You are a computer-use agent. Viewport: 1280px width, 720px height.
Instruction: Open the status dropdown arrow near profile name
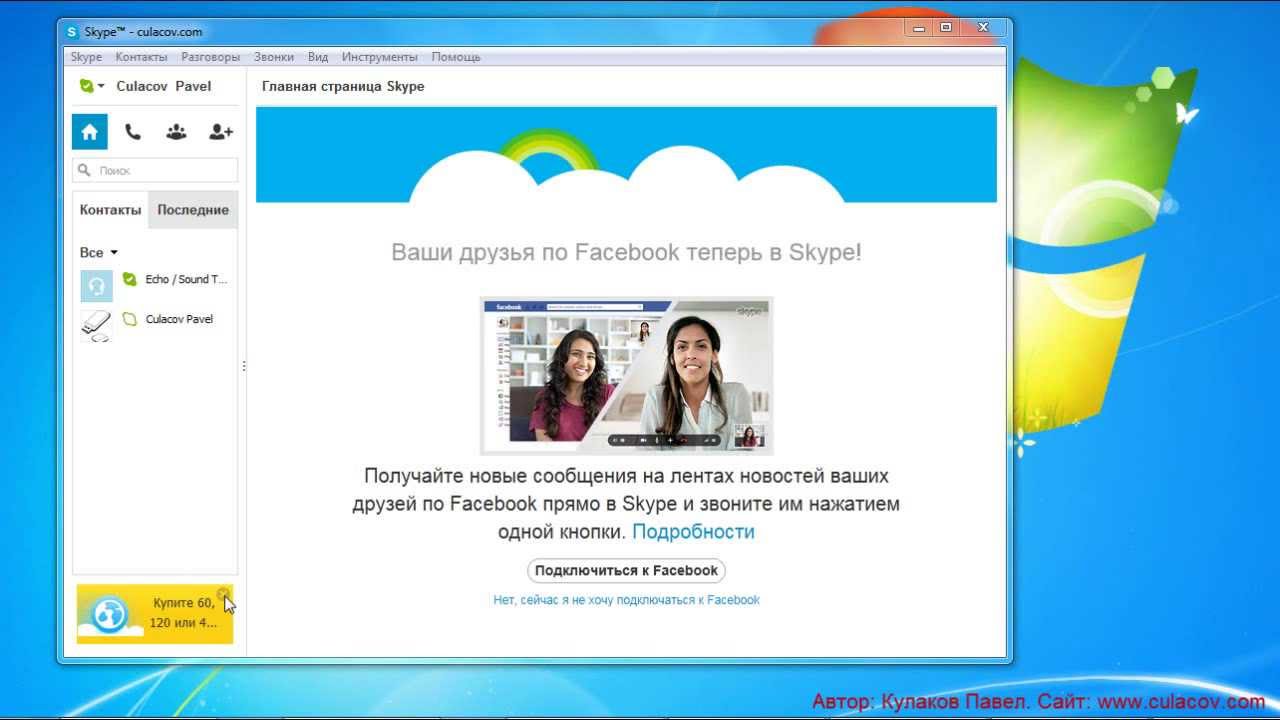(x=101, y=87)
